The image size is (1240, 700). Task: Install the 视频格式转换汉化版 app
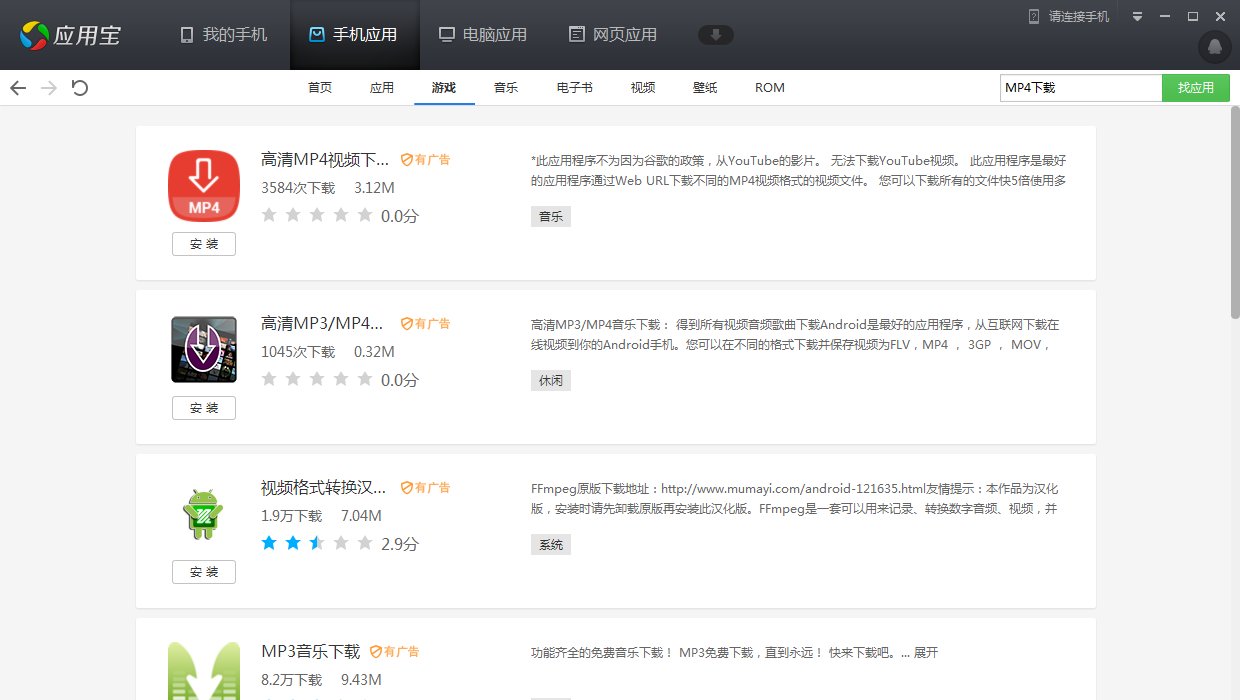coord(204,571)
